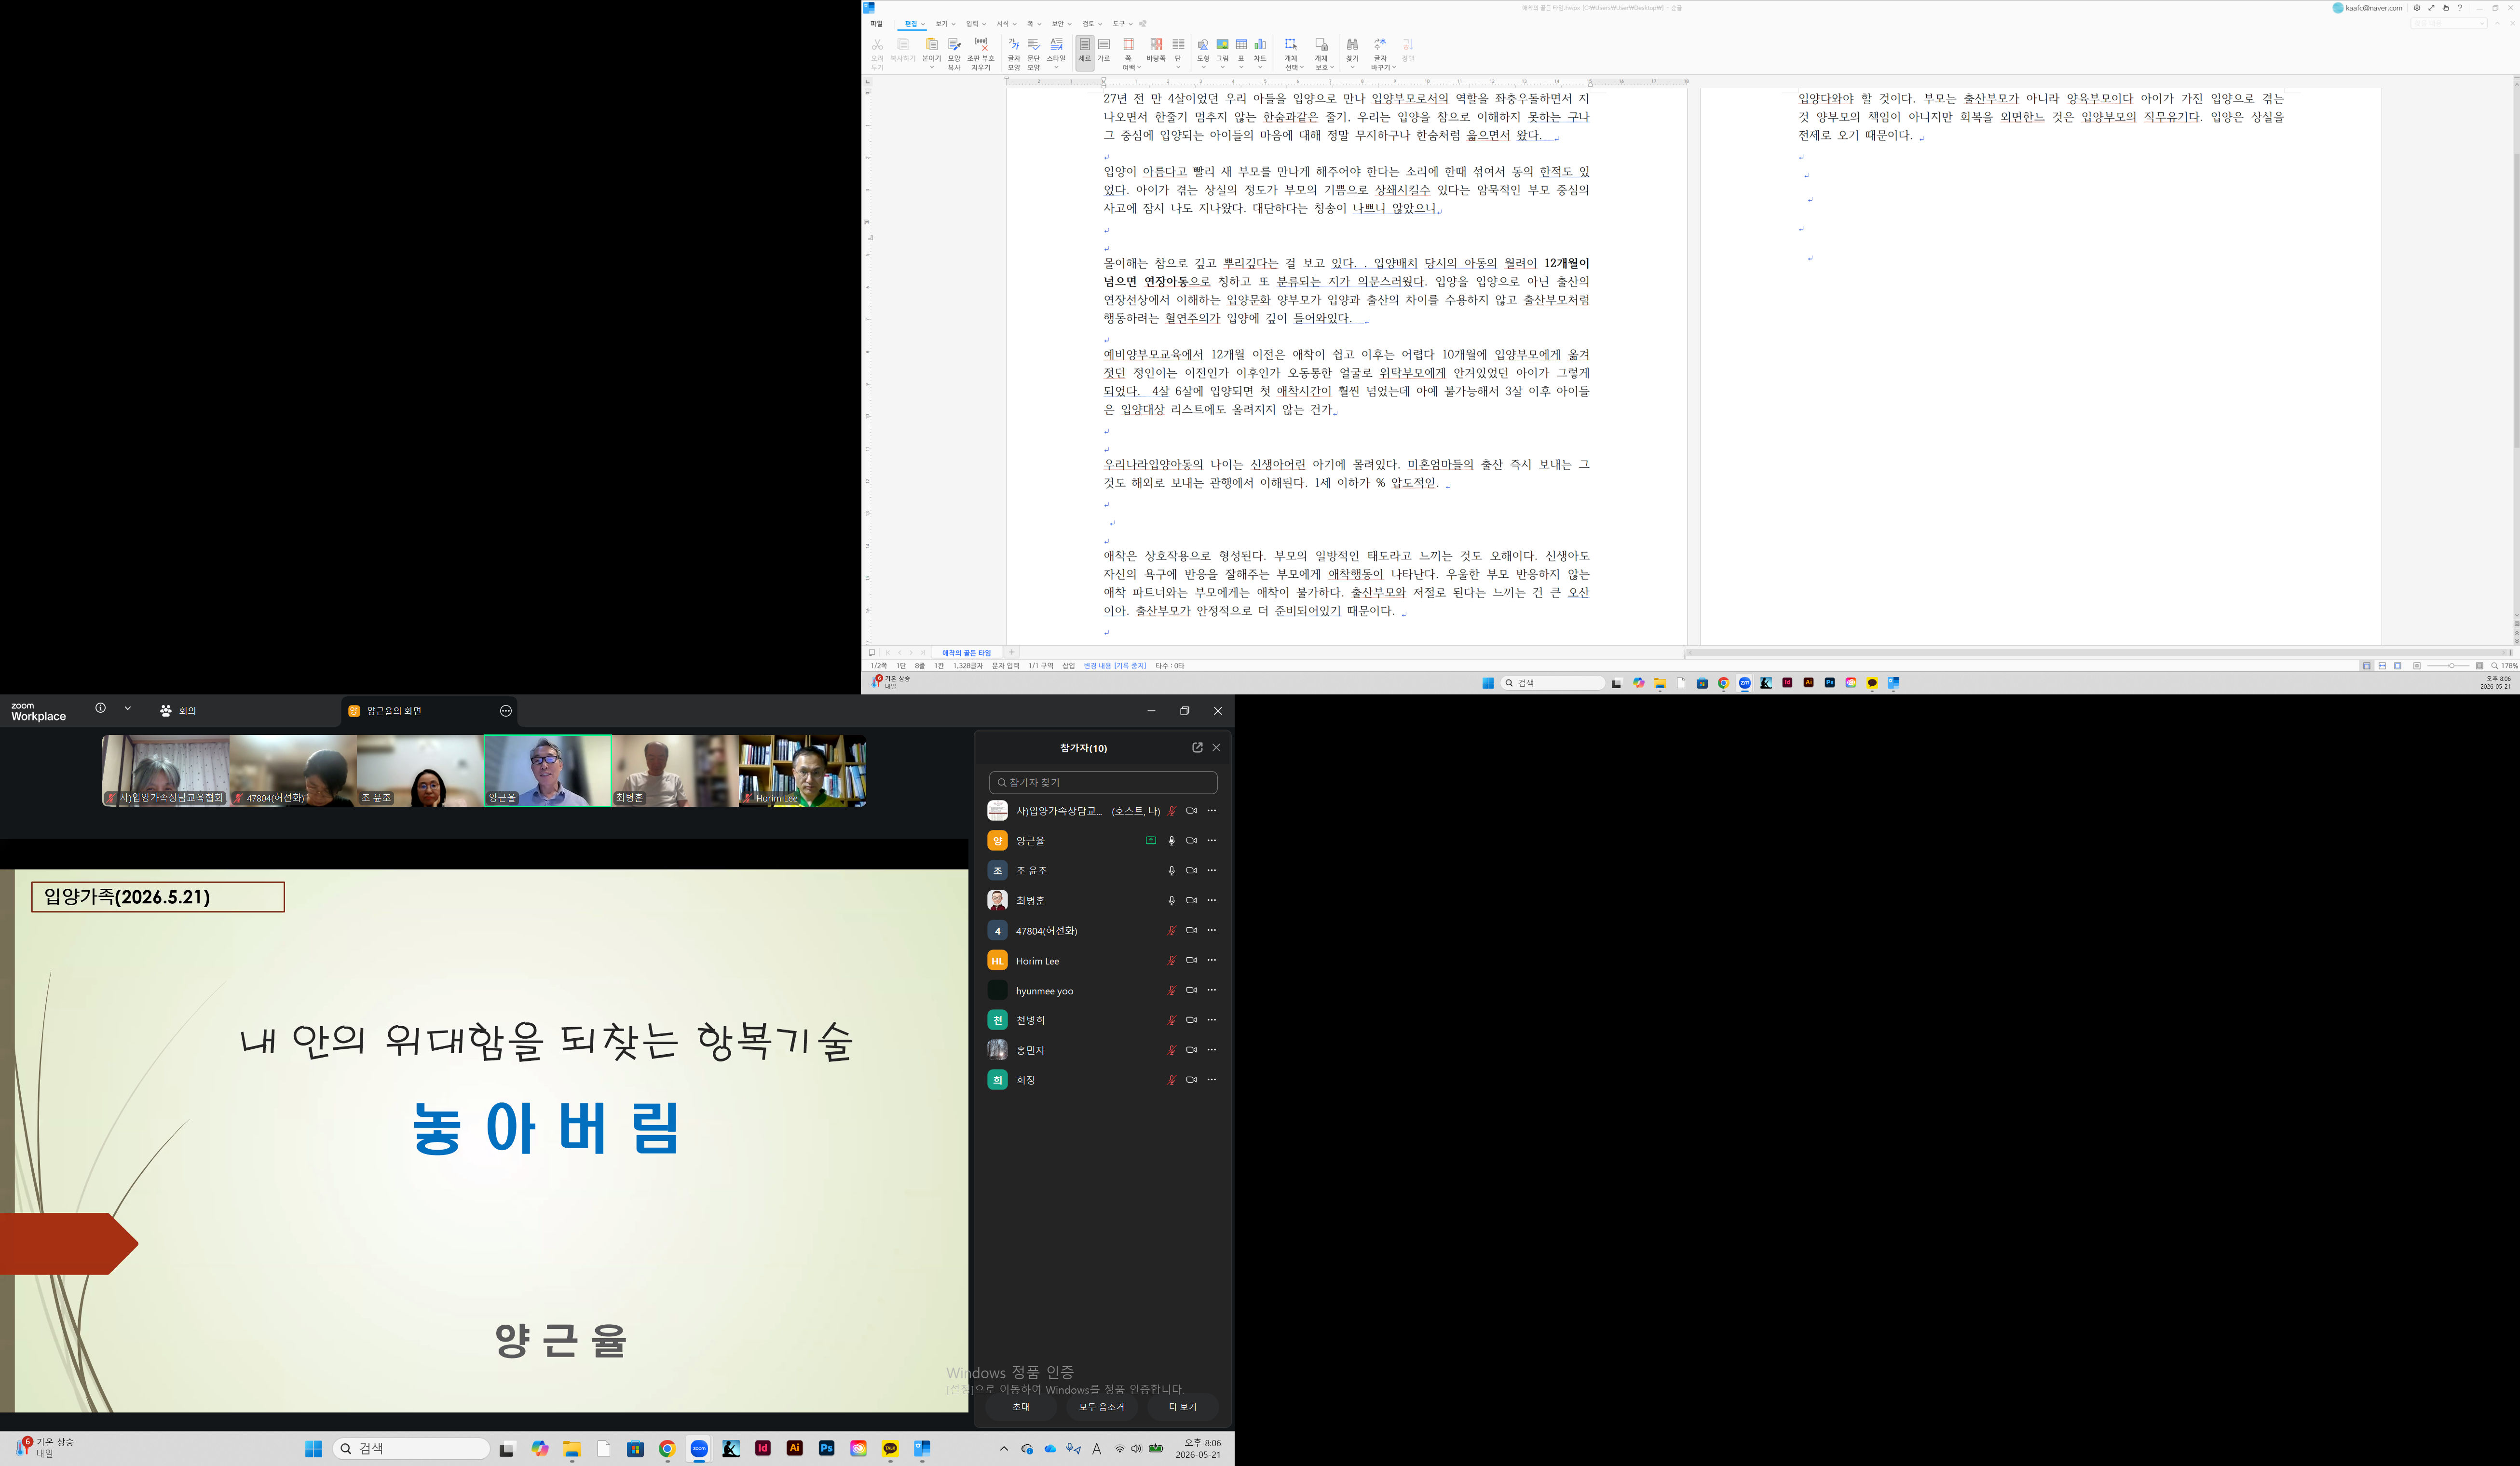Toggle 조 윤조's microphone in participants list
Image resolution: width=2520 pixels, height=1466 pixels.
[1171, 871]
